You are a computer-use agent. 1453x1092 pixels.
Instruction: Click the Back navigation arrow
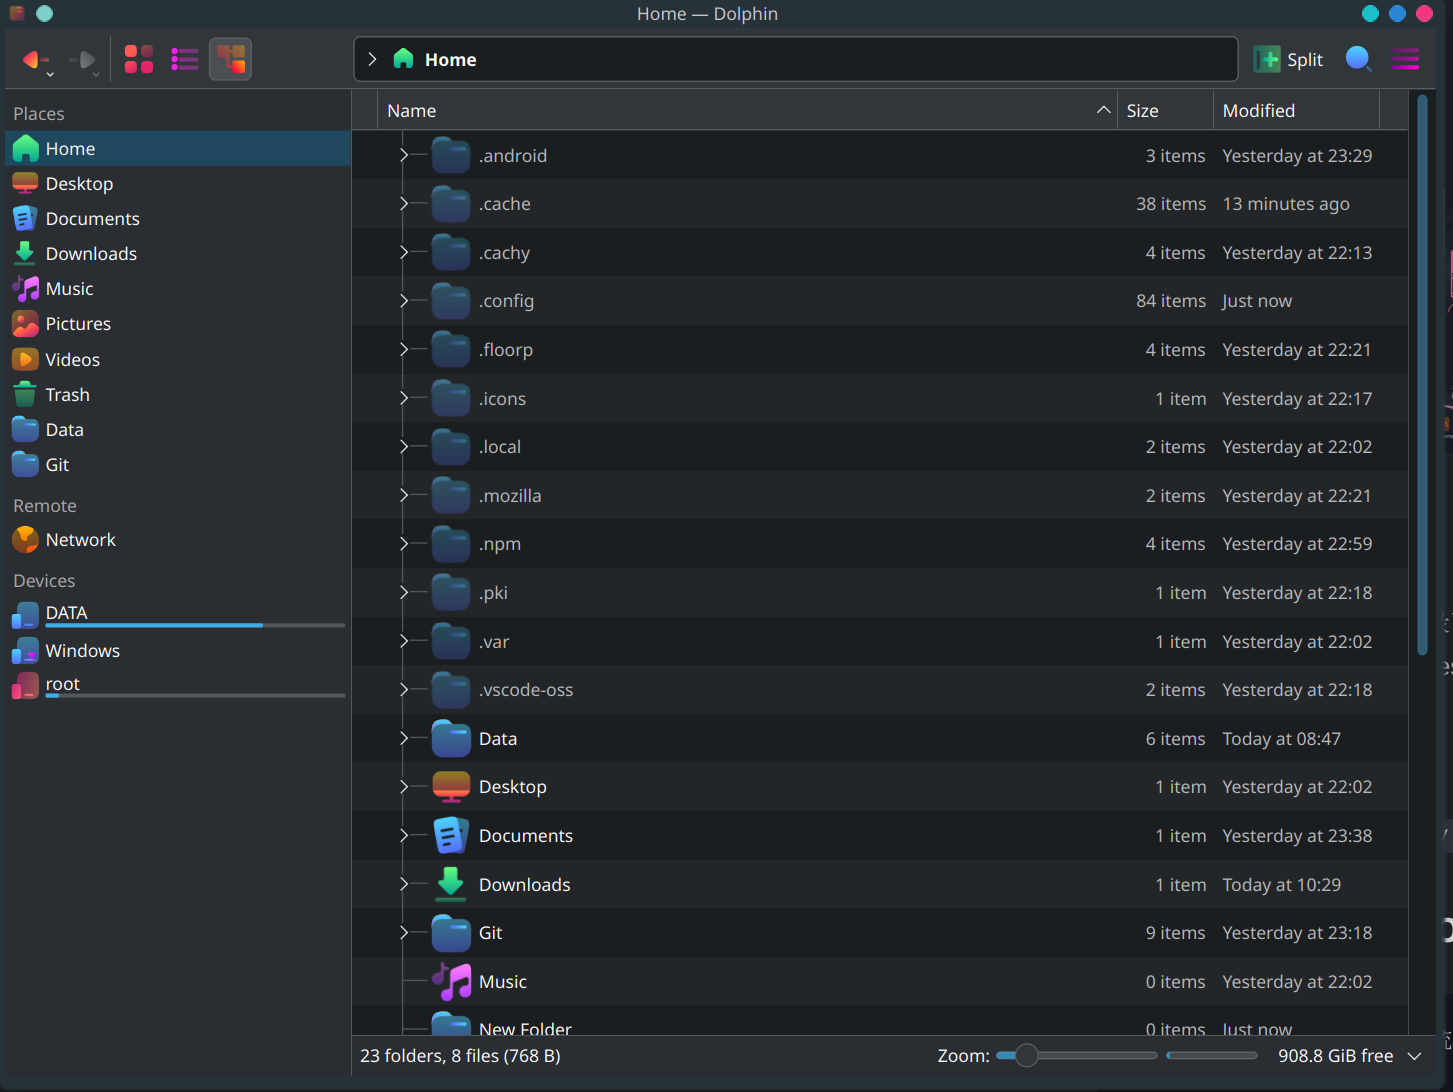pyautogui.click(x=34, y=60)
